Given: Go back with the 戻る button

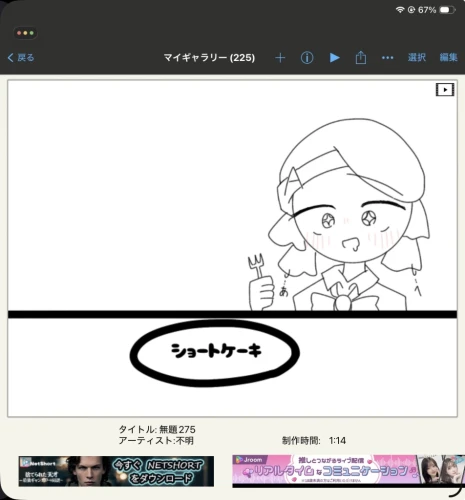Looking at the screenshot, I should [x=21, y=58].
